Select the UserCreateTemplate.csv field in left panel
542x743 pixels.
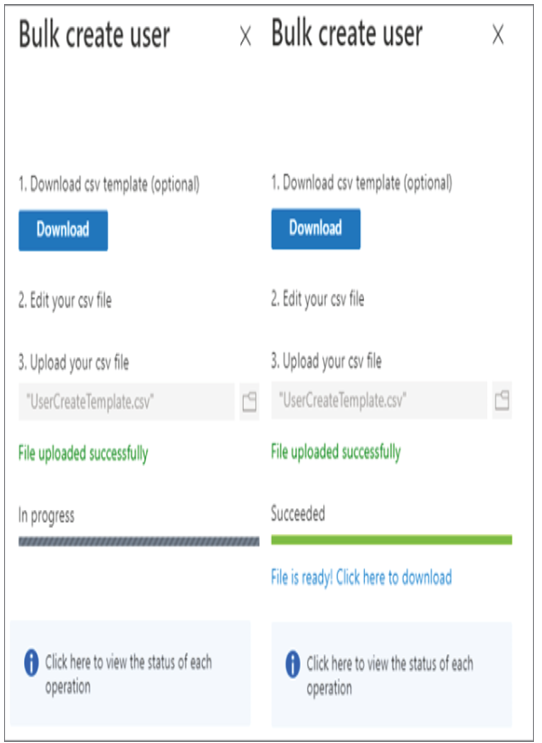(x=126, y=402)
